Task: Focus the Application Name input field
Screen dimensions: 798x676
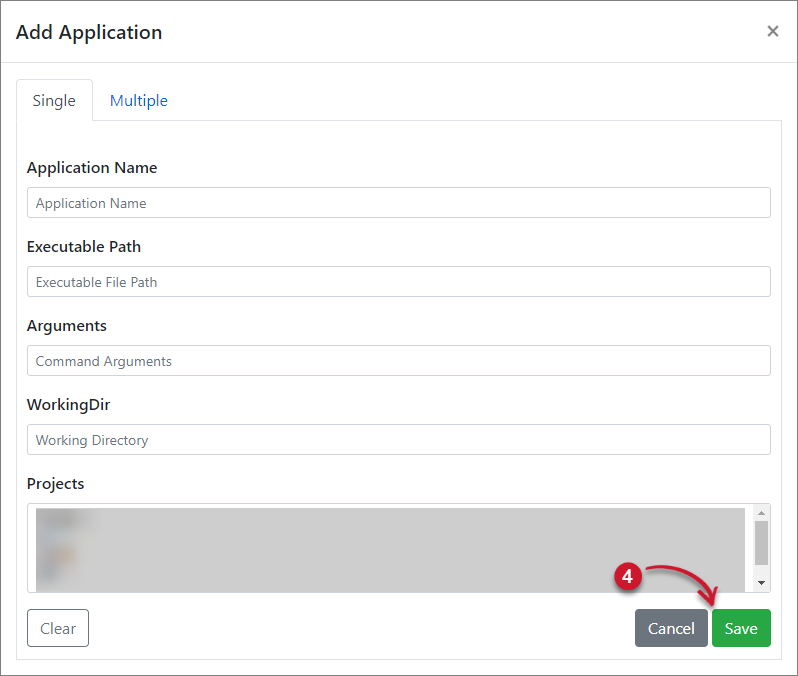Action: click(x=398, y=203)
